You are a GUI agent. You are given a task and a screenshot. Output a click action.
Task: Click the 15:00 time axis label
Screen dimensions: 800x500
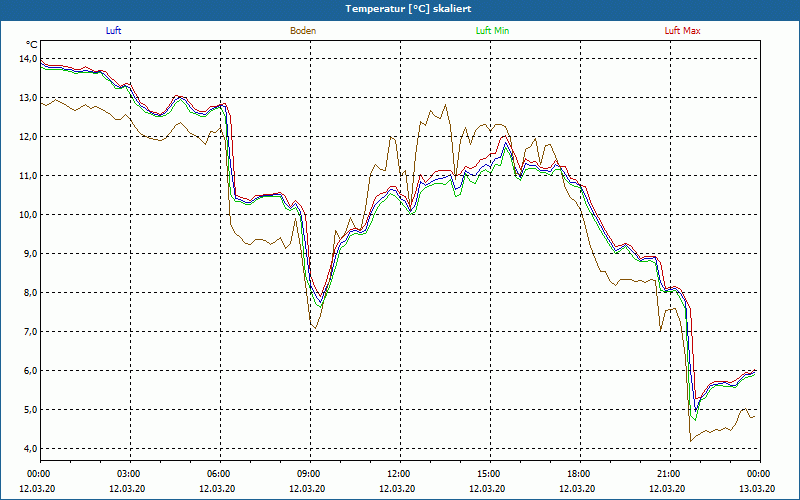coord(490,474)
